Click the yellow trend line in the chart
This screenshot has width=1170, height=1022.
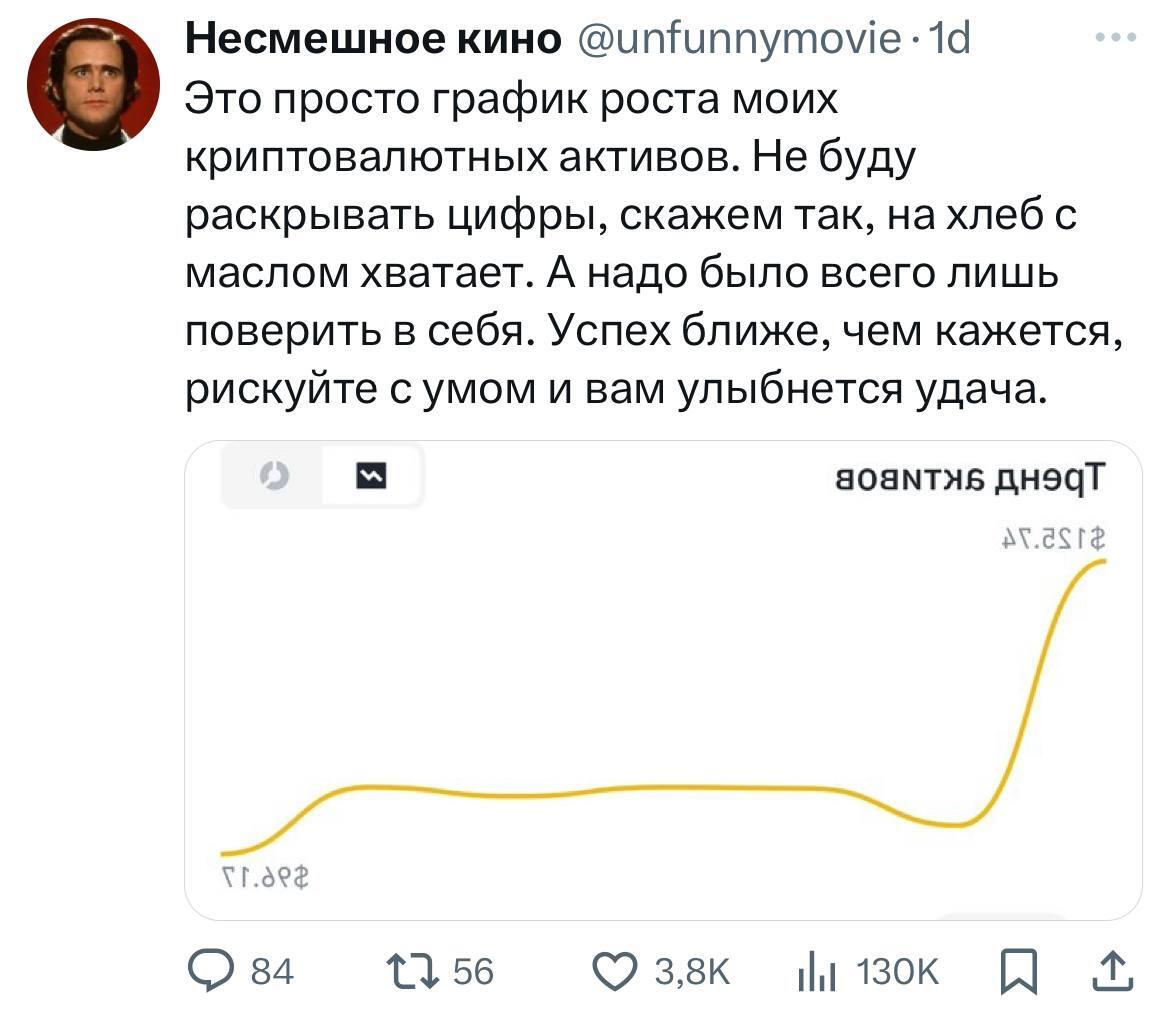tap(600, 789)
